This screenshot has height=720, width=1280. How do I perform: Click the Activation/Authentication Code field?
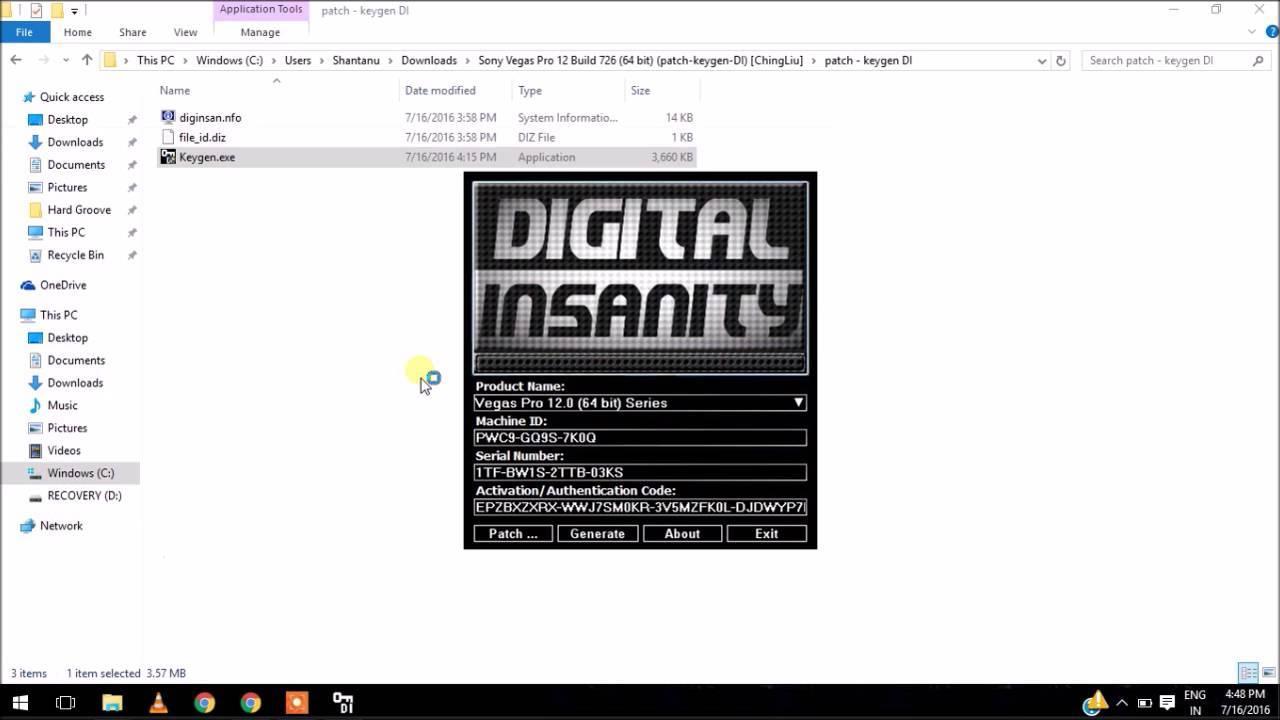(x=640, y=507)
